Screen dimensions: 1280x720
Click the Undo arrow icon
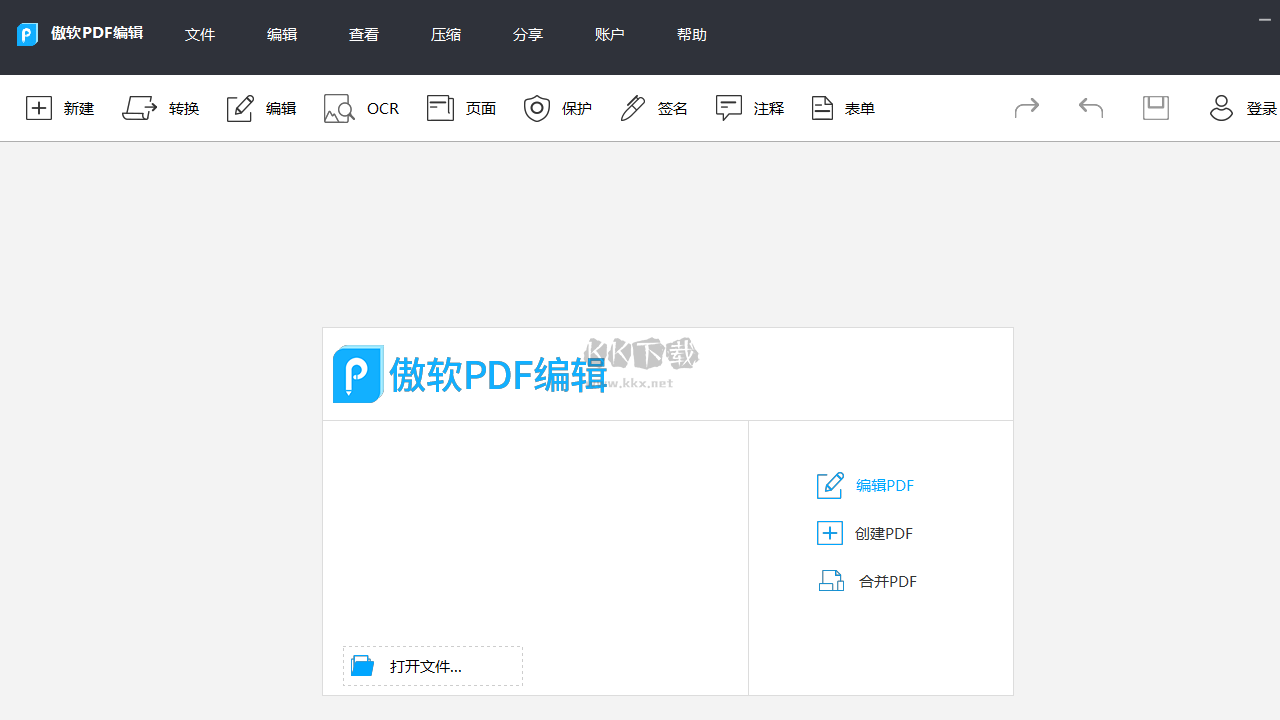pyautogui.click(x=1090, y=107)
